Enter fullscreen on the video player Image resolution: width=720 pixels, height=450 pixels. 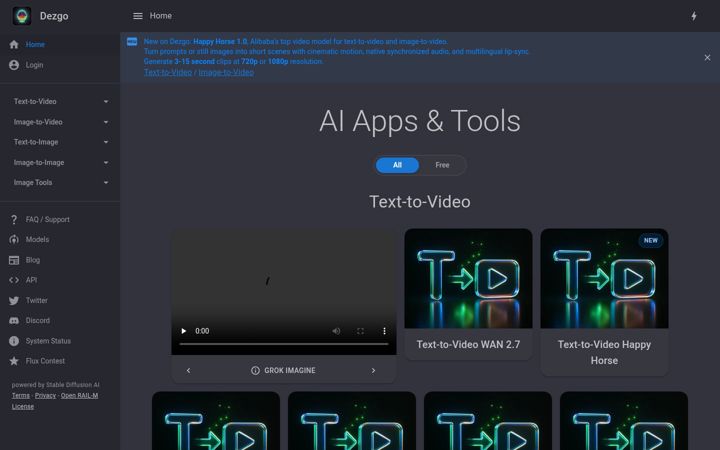[x=360, y=331]
